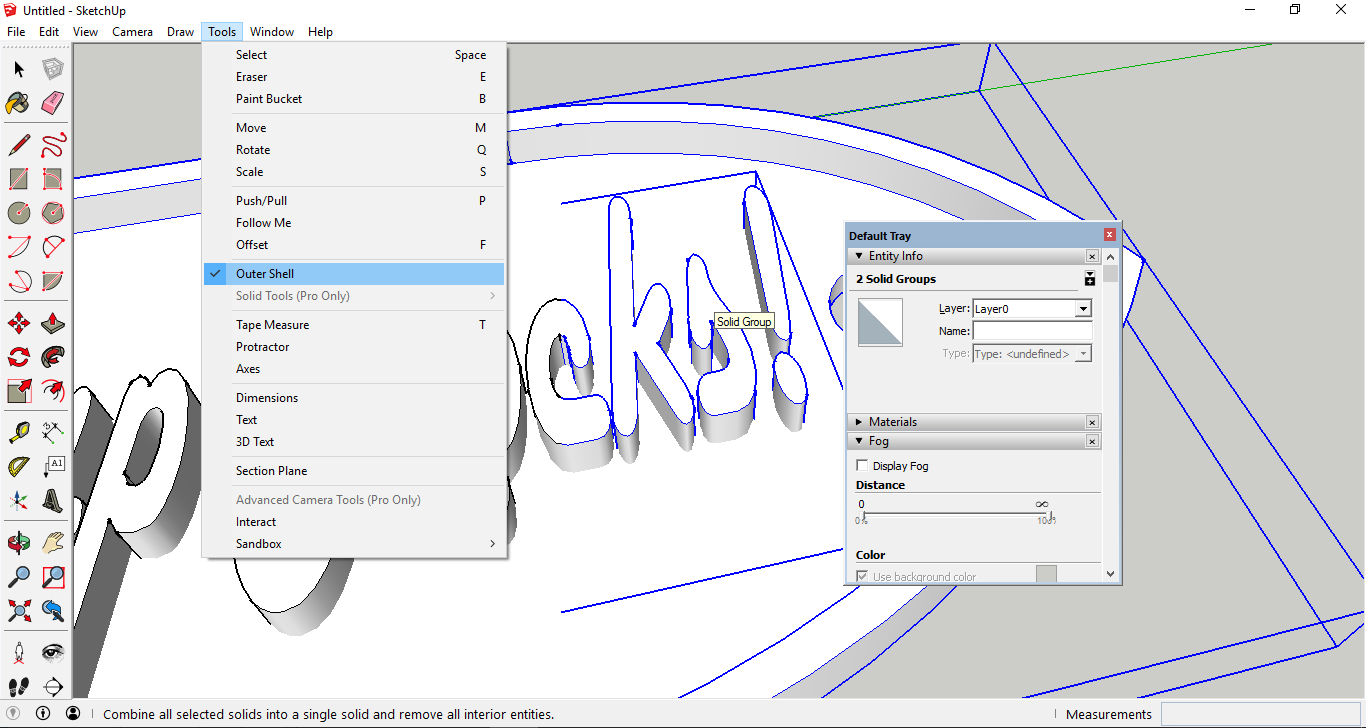Select the arrow Select tool in toolbar
The height and width of the screenshot is (728, 1366).
tap(19, 69)
